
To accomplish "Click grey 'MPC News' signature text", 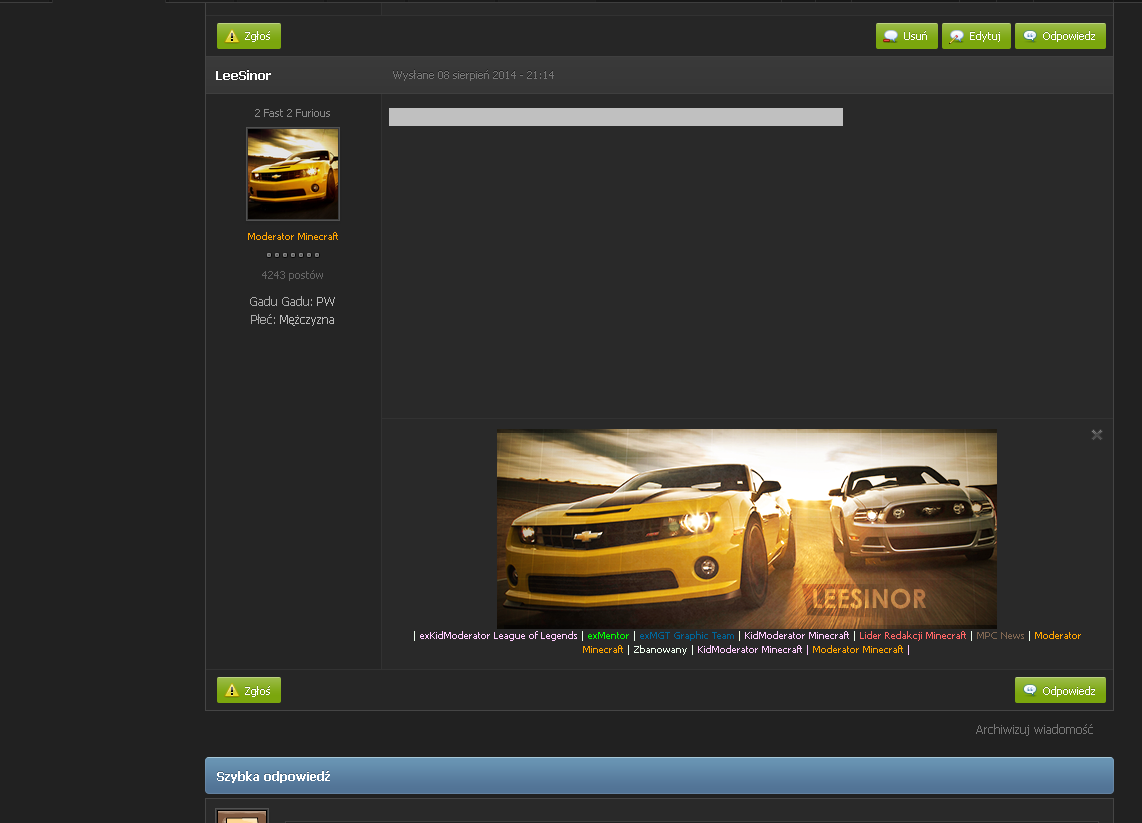I will coord(1000,636).
